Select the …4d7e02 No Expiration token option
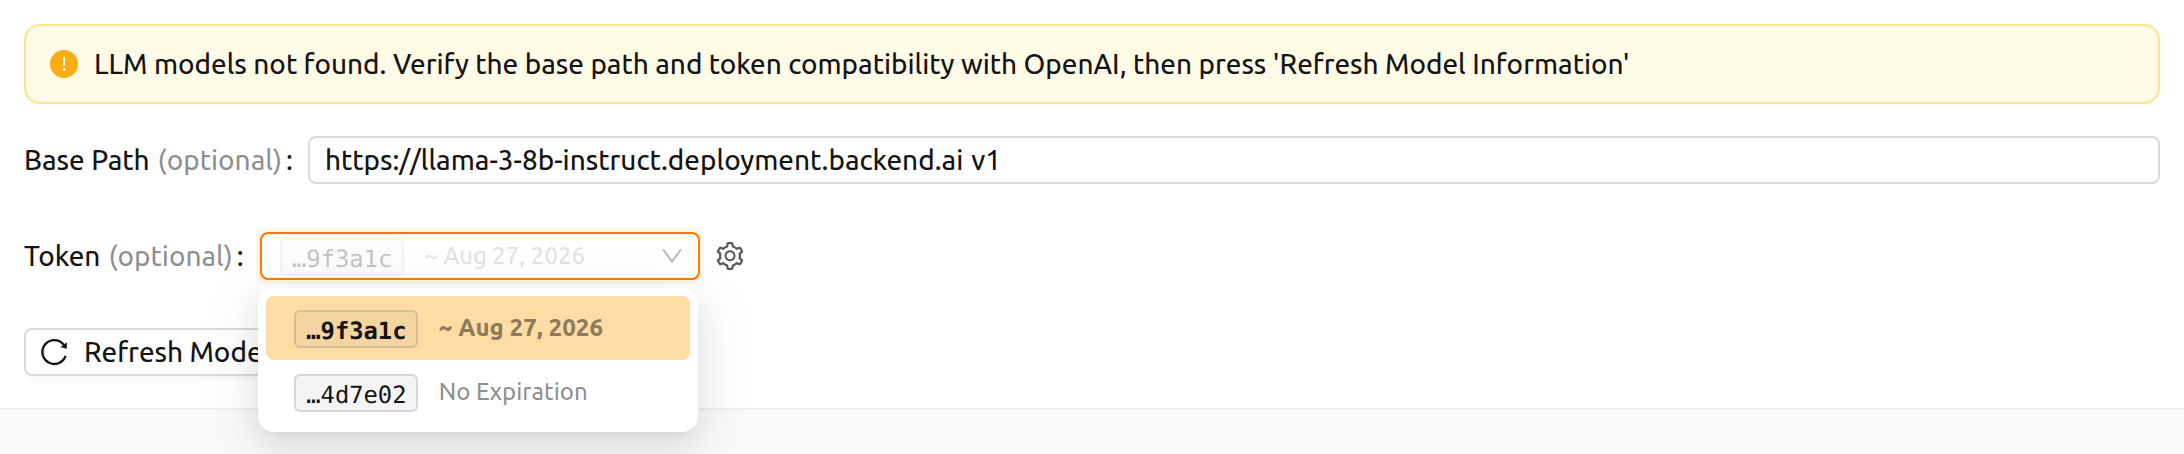The height and width of the screenshot is (454, 2184). (x=478, y=392)
